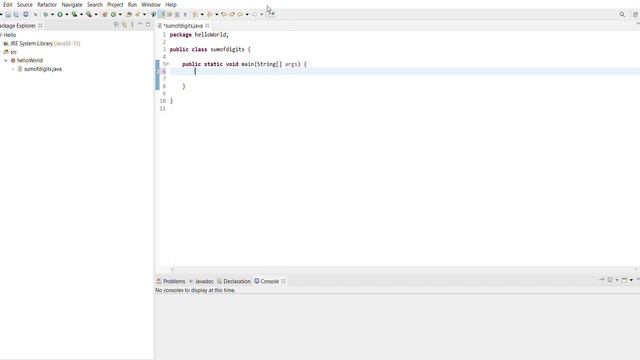Select the Hello project in tree
This screenshot has height=360, width=640.
coord(9,35)
